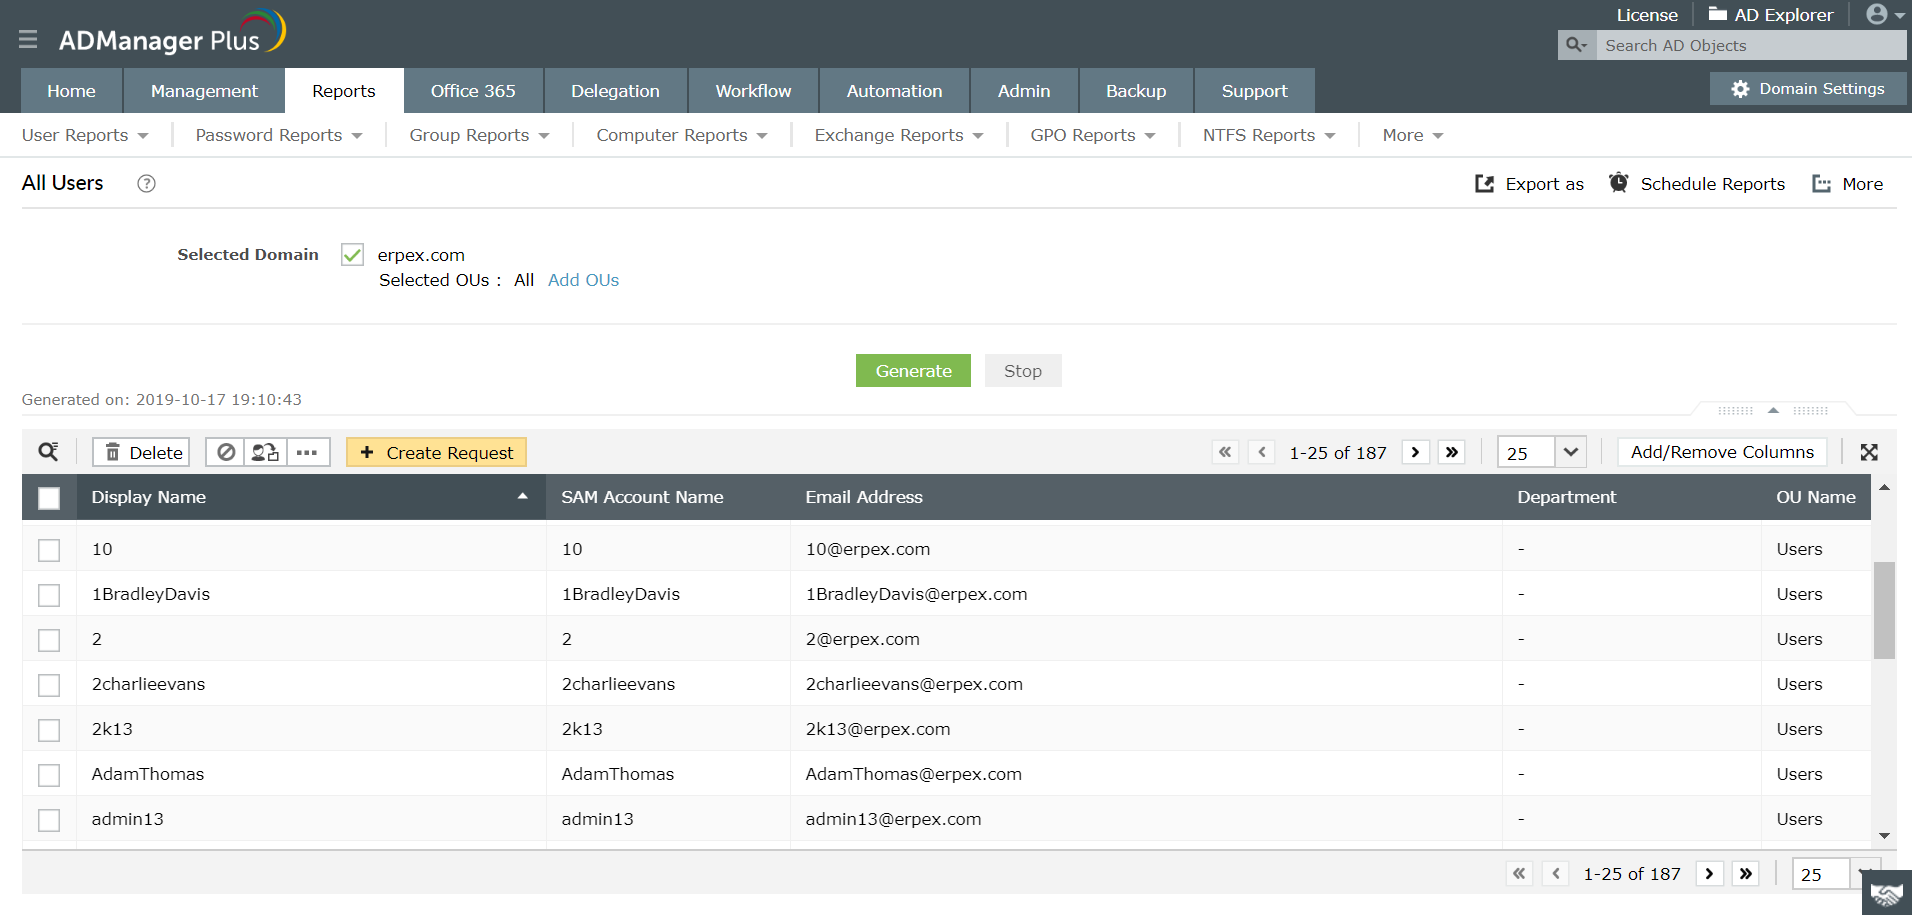Click the Schedule Reports alarm icon

(x=1619, y=183)
